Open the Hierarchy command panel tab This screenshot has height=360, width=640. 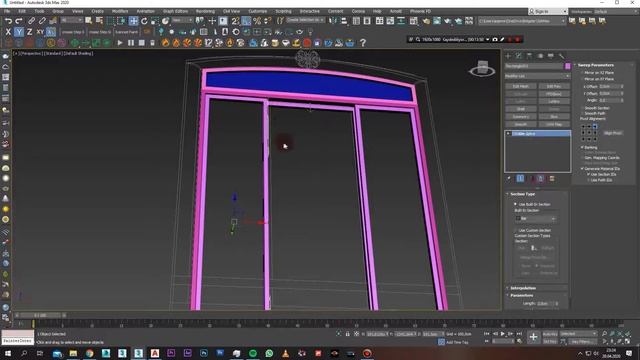pos(529,56)
